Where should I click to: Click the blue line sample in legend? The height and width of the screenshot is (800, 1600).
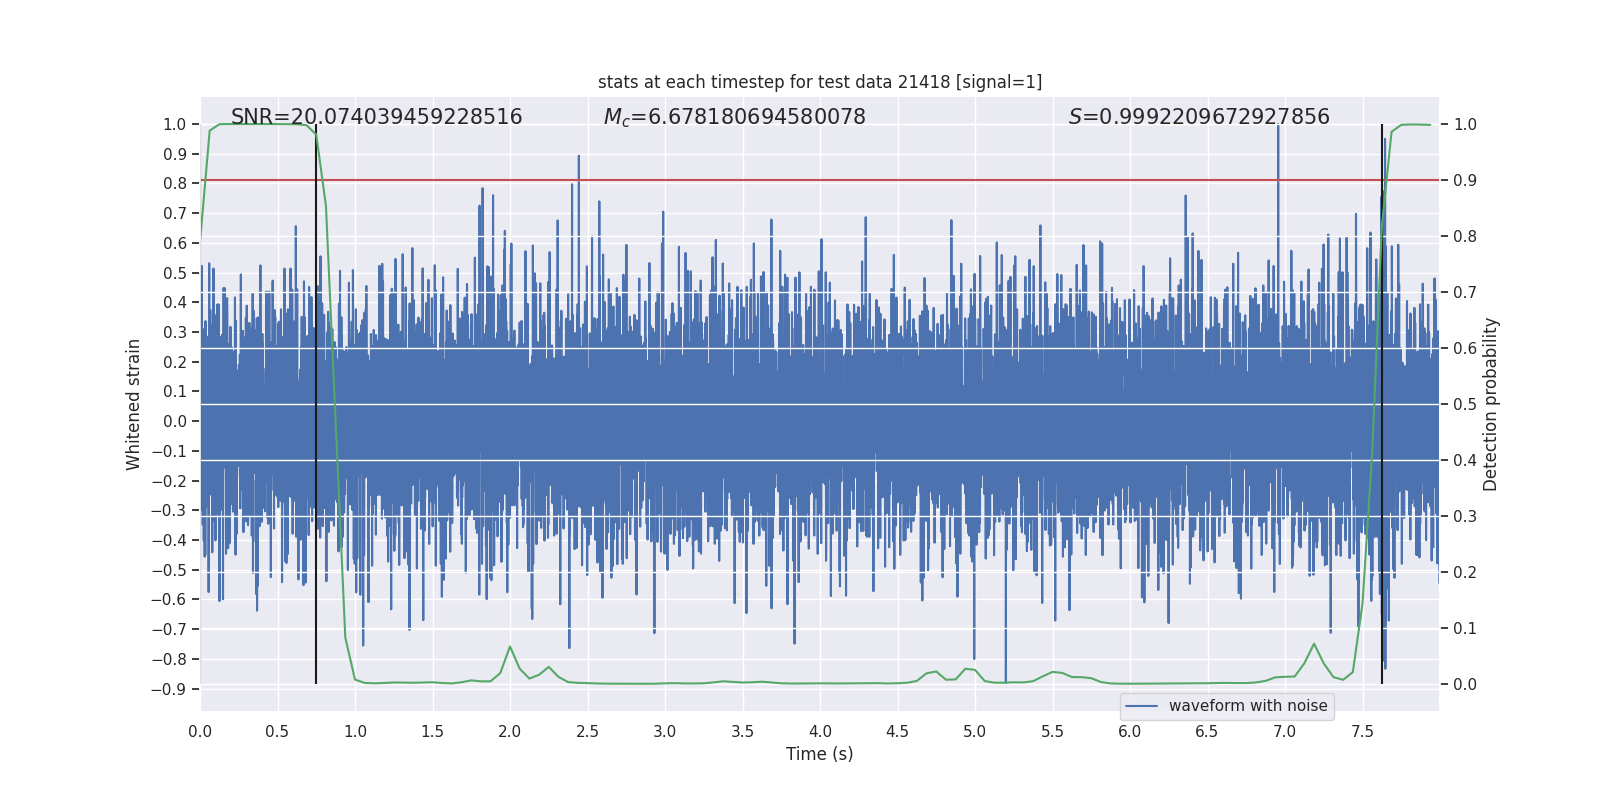pyautogui.click(x=1141, y=706)
